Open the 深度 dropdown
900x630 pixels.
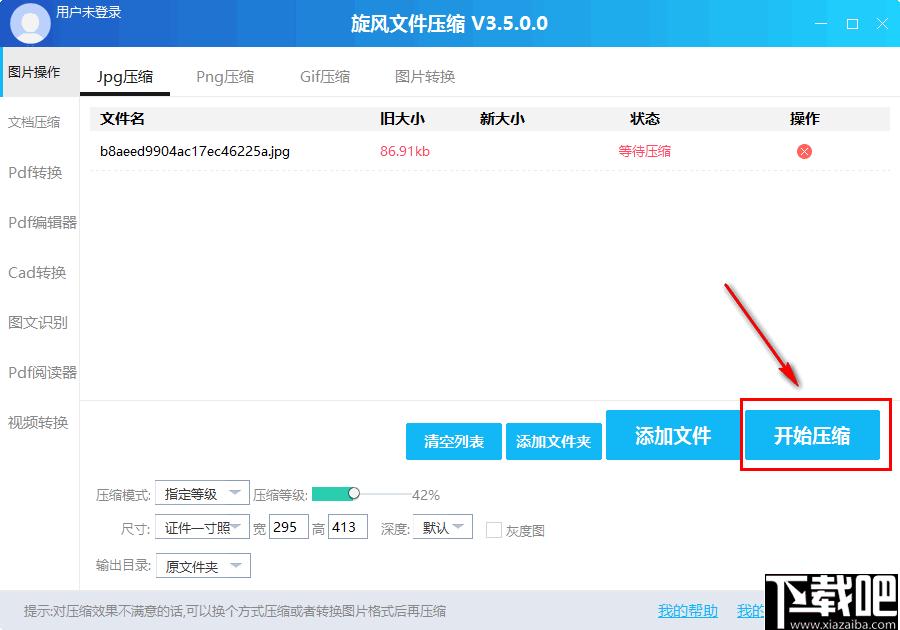443,527
